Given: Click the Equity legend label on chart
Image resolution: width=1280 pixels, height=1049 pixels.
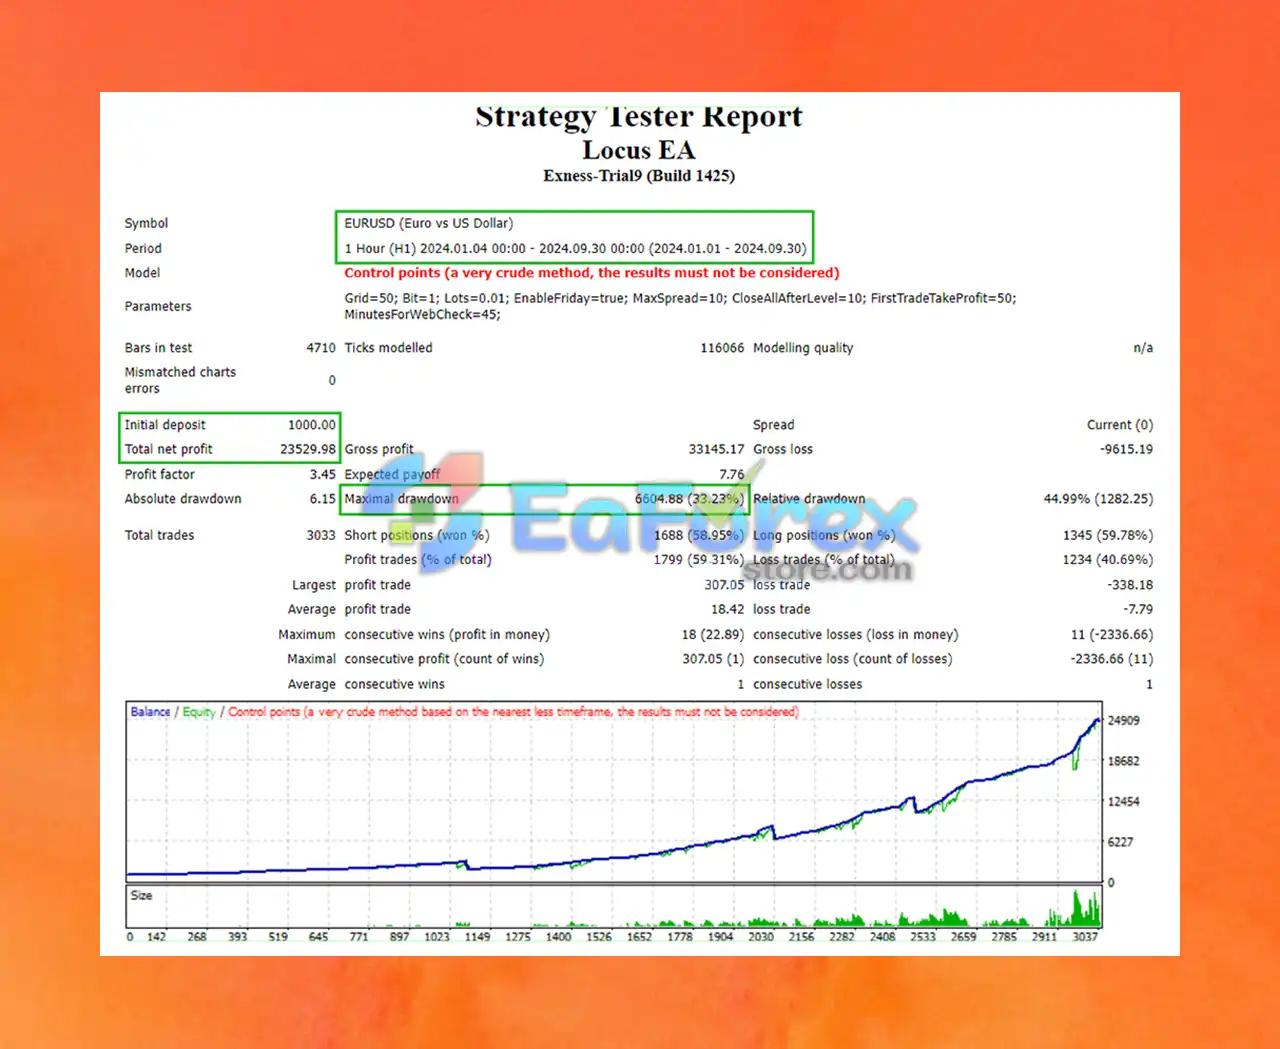Looking at the screenshot, I should tap(199, 712).
